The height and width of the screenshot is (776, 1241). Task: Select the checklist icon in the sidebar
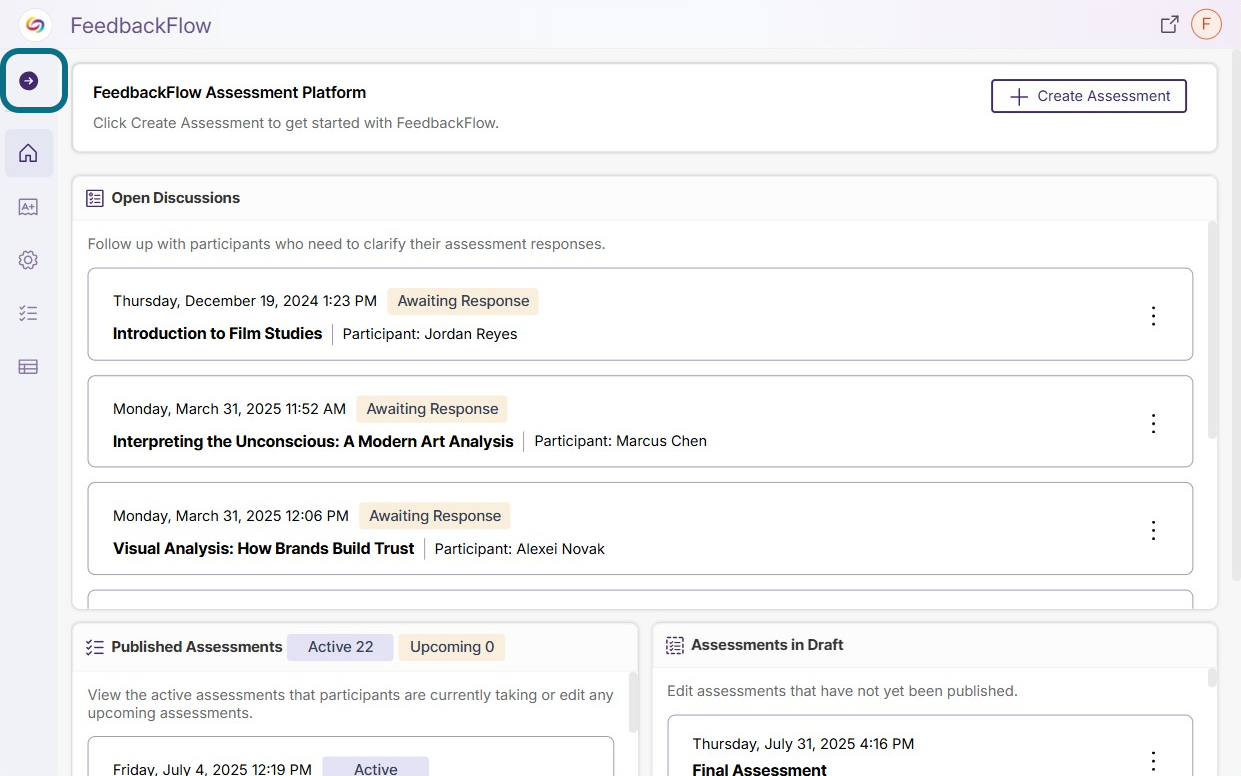point(28,313)
